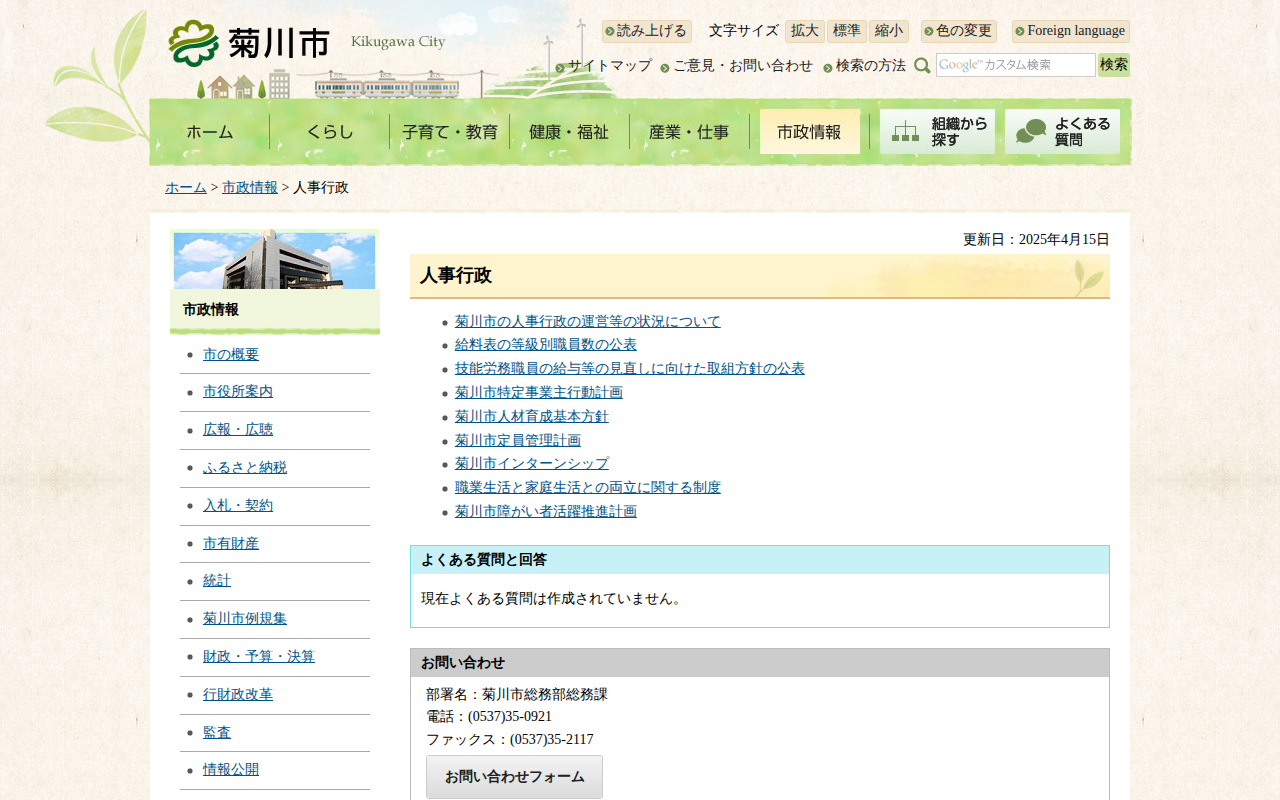Image resolution: width=1280 pixels, height=800 pixels.
Task: Open ふるさと納税 in sidebar
Action: coord(244,468)
